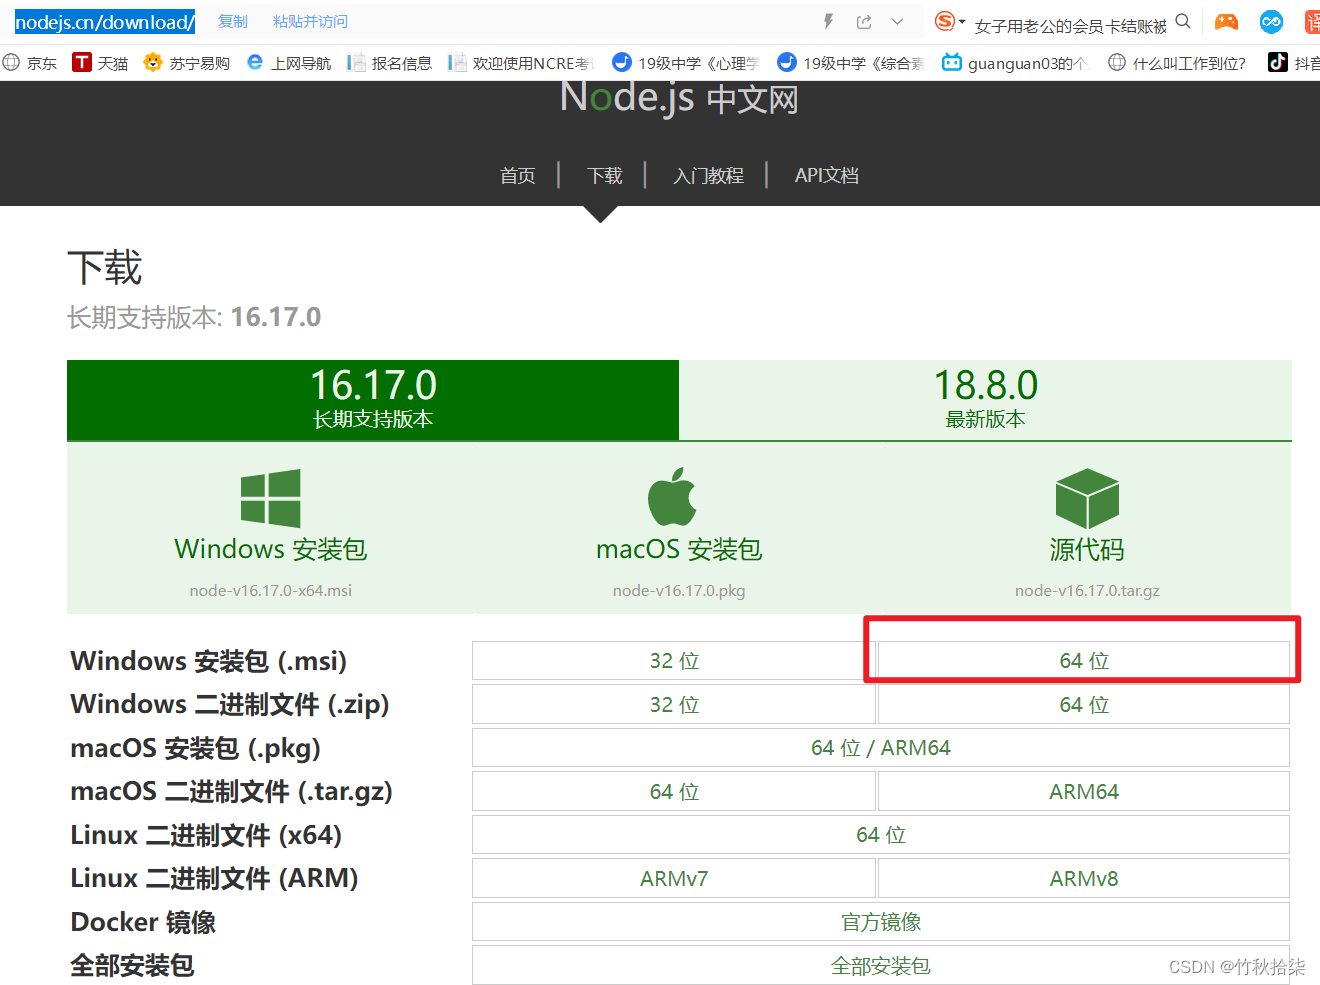The image size is (1320, 985).
Task: Download macOS tar.gz ARM64
Action: coord(1084,792)
